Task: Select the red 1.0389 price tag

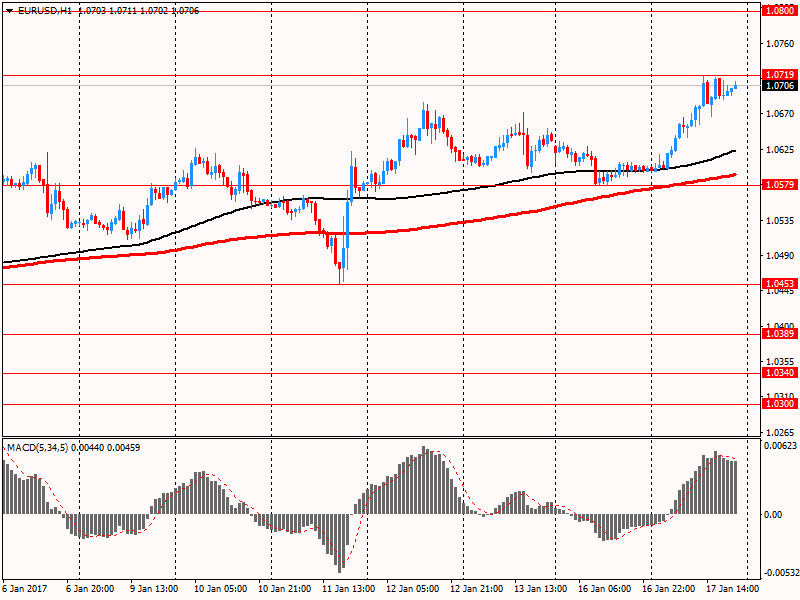Action: 779,334
